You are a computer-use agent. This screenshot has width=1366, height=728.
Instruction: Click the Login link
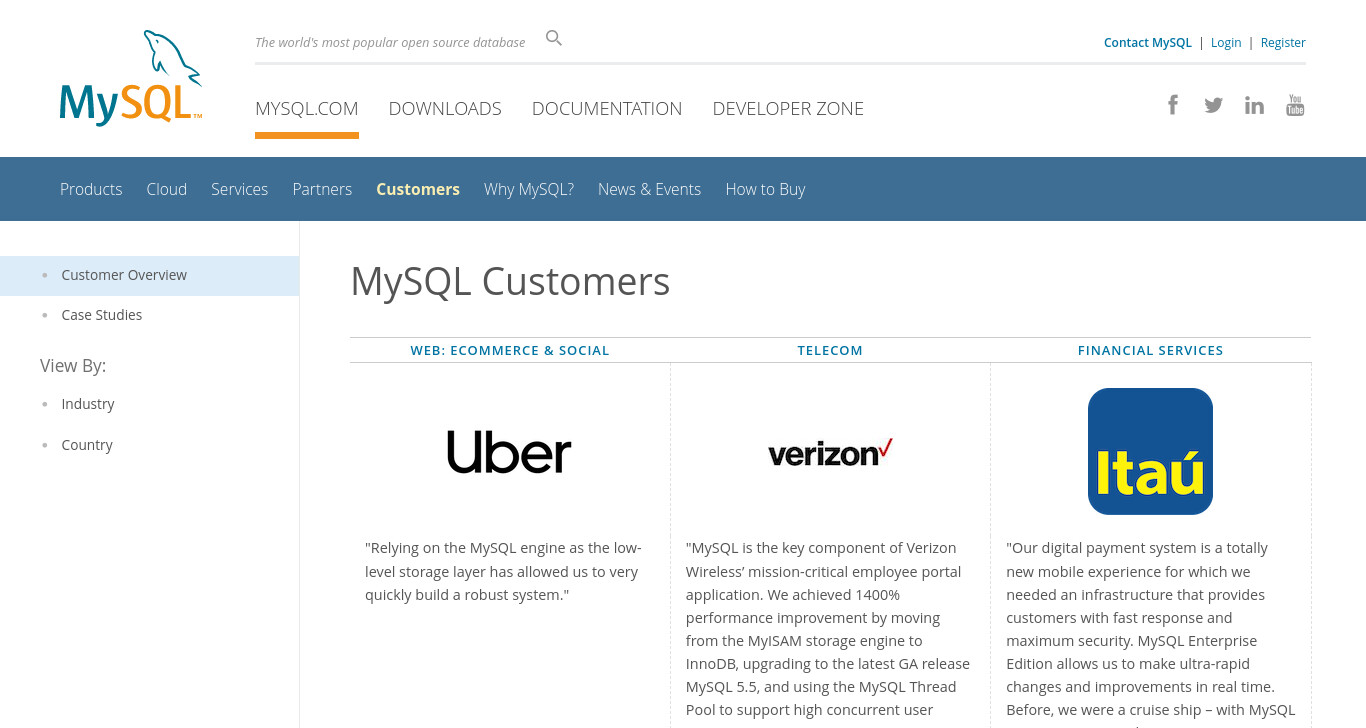tap(1226, 42)
